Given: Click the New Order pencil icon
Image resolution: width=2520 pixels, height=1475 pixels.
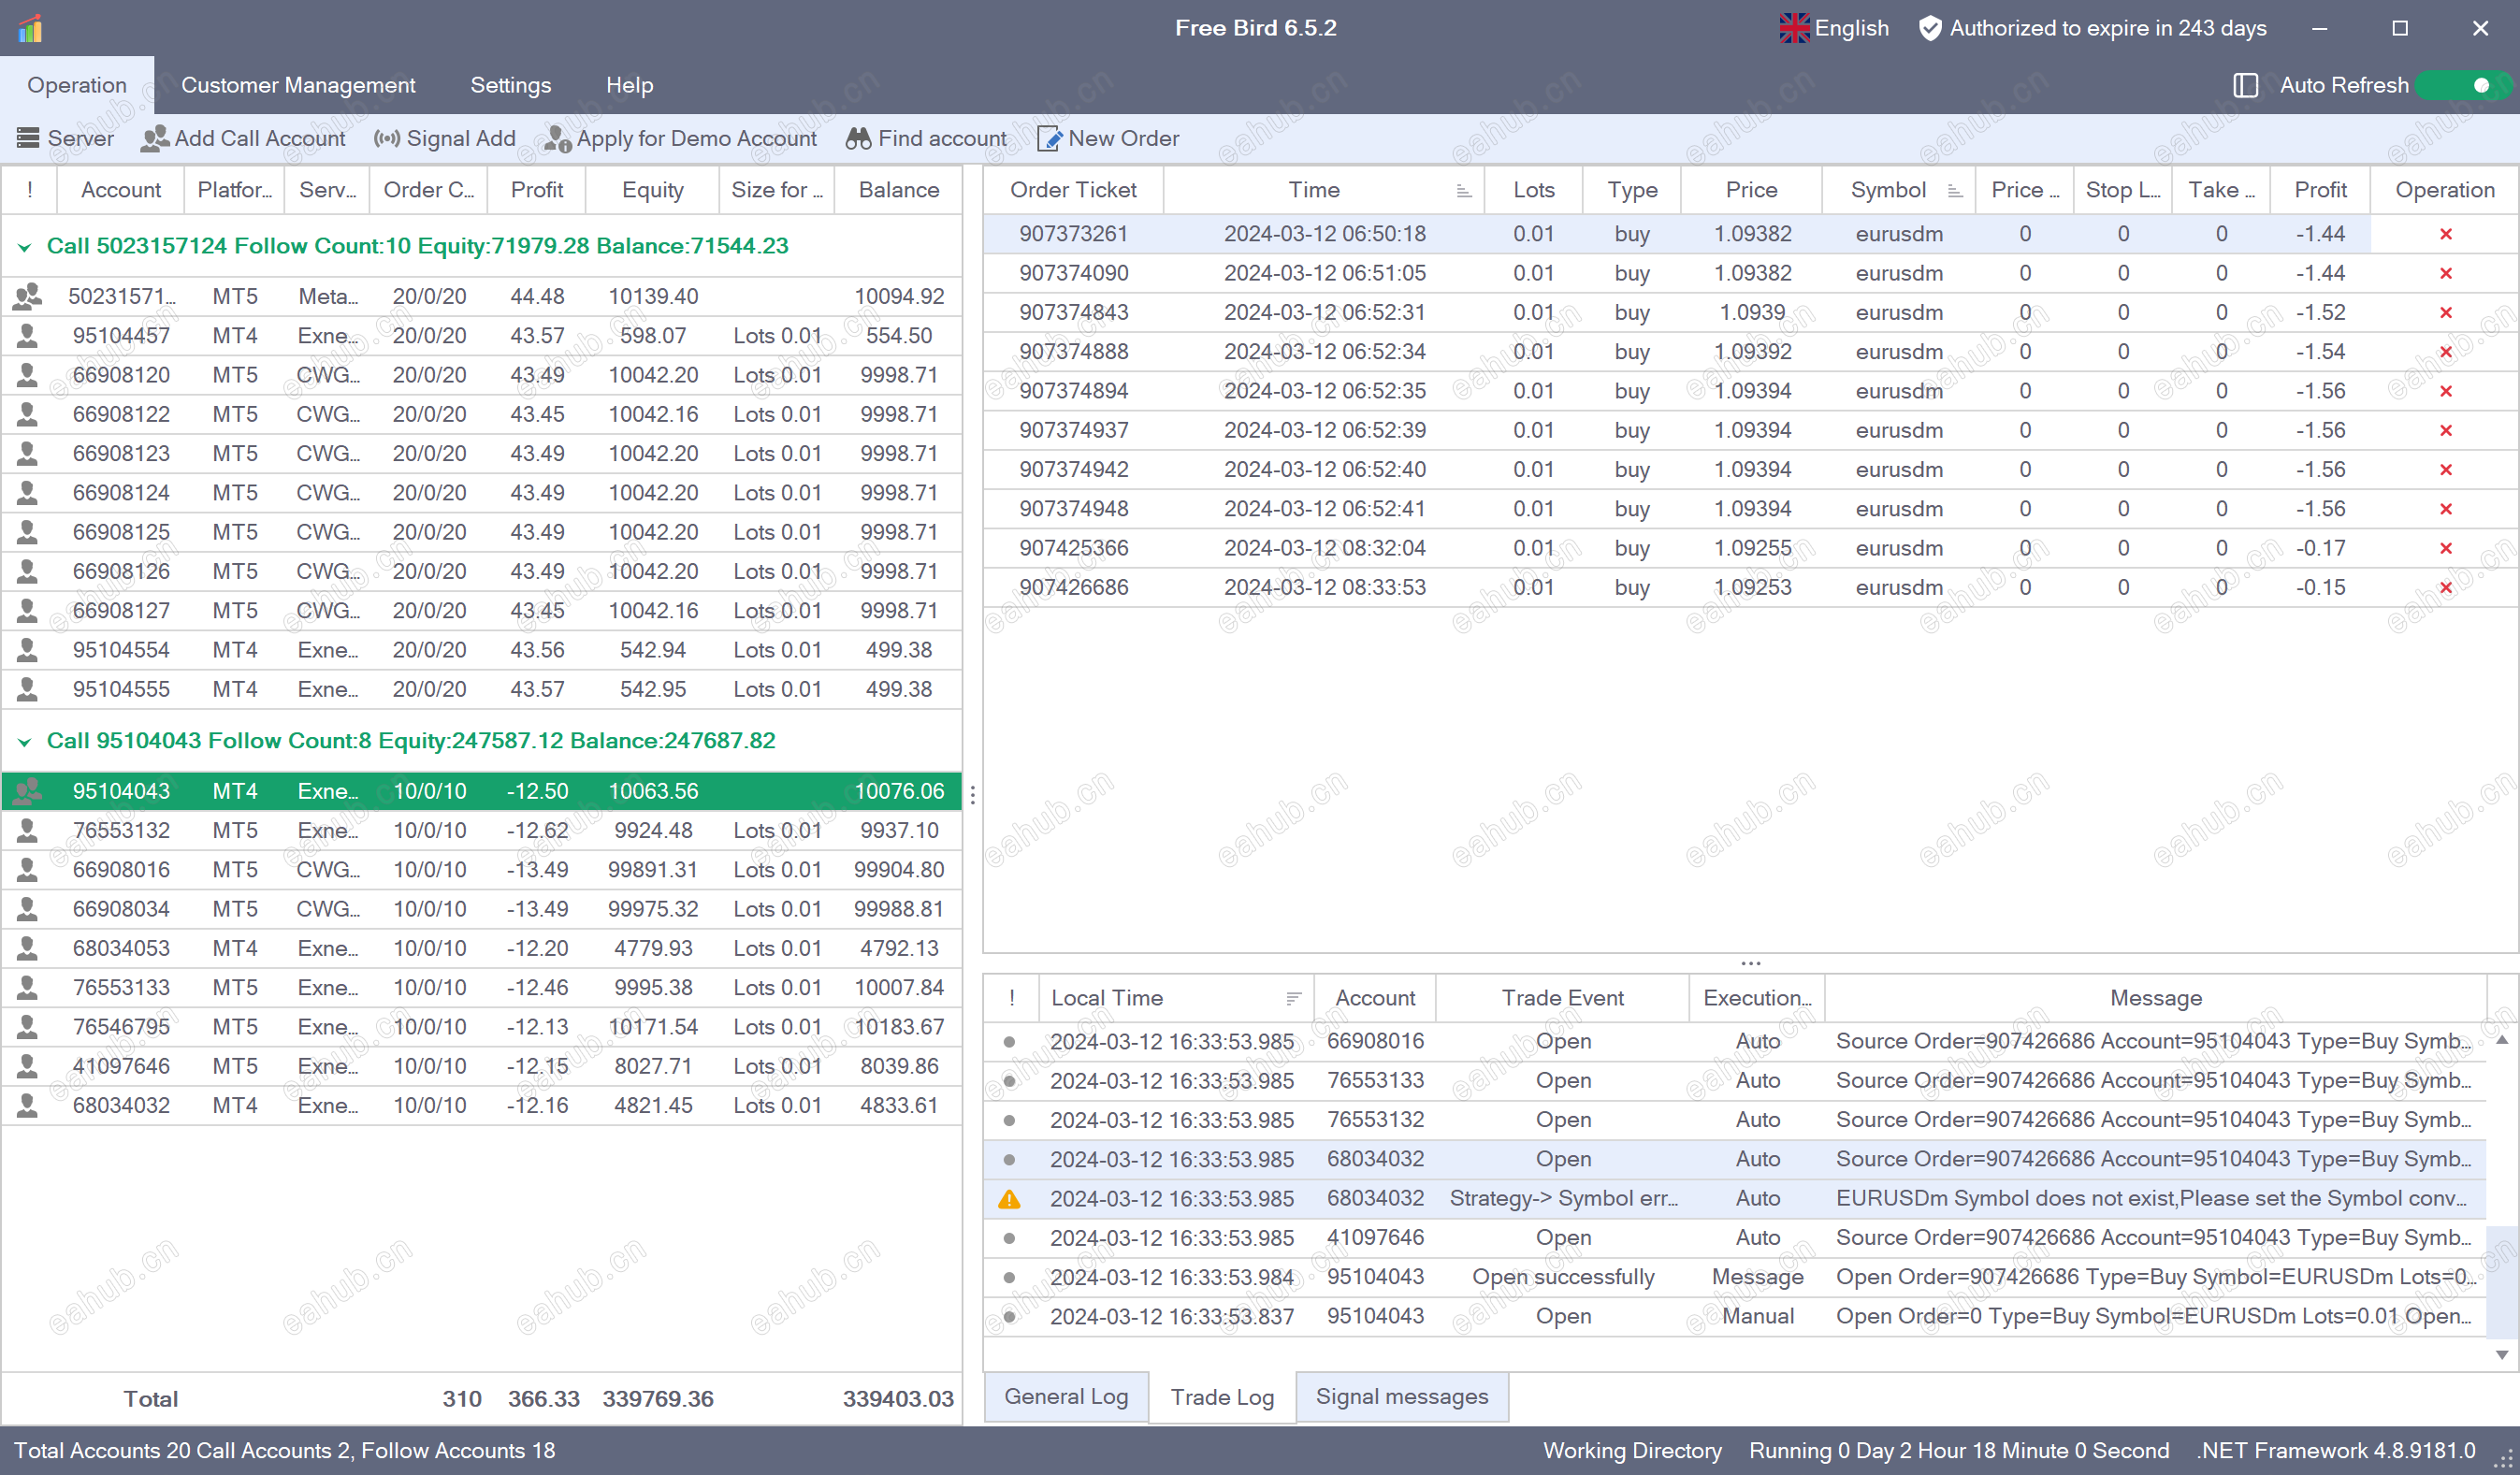Looking at the screenshot, I should (x=1049, y=138).
